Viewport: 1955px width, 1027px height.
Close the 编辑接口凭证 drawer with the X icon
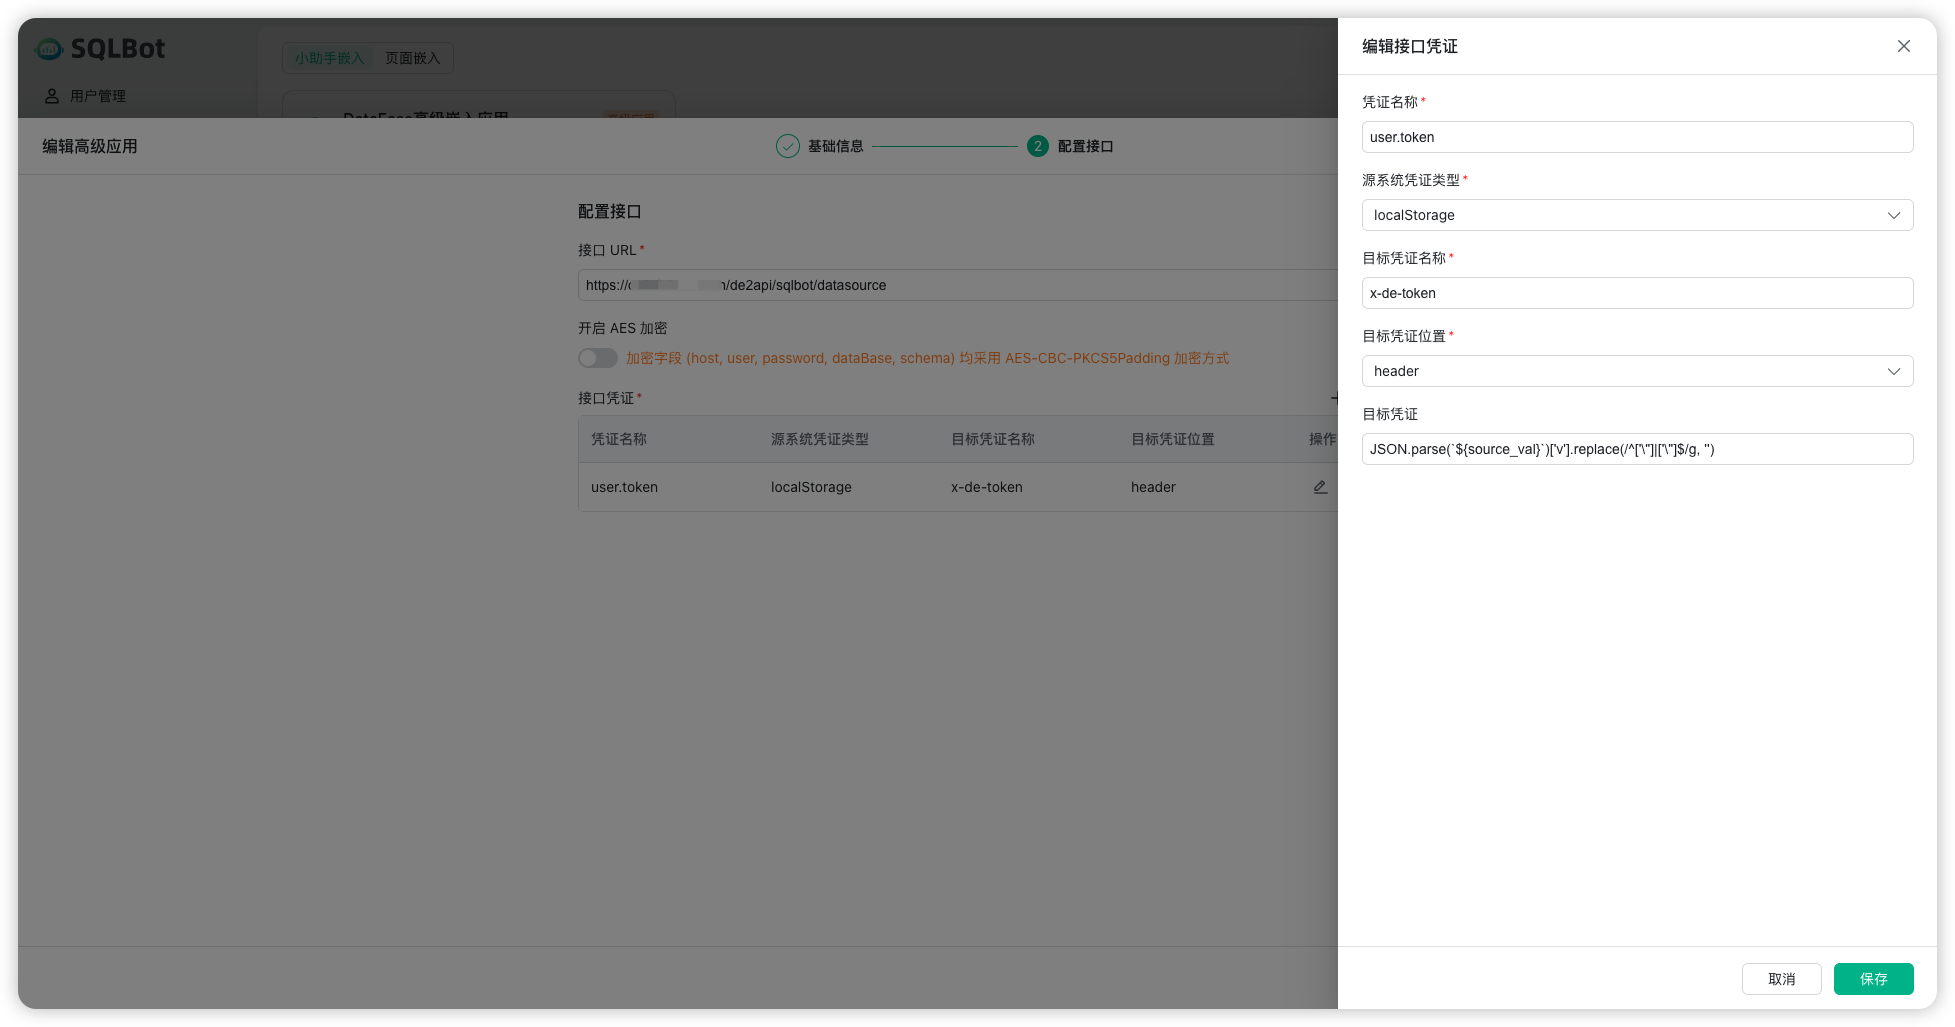1903,46
